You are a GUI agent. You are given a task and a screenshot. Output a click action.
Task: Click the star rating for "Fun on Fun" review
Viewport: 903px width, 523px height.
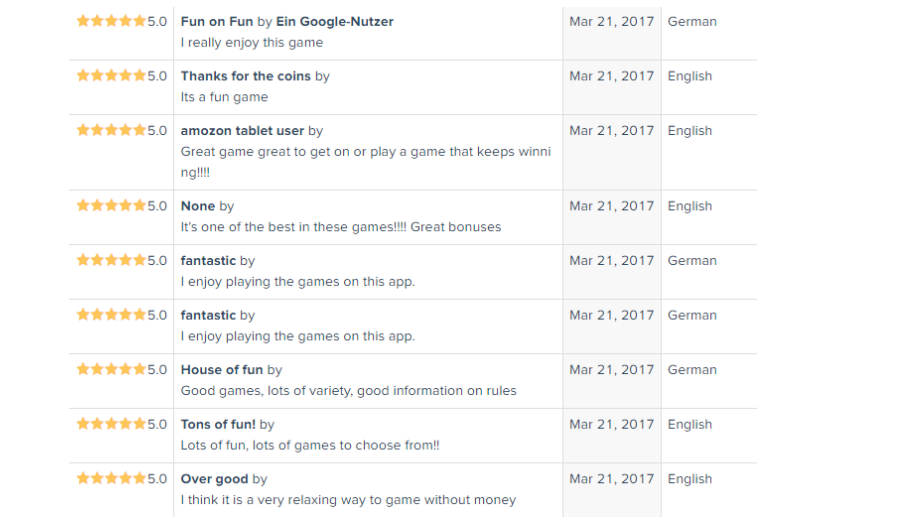tap(111, 22)
